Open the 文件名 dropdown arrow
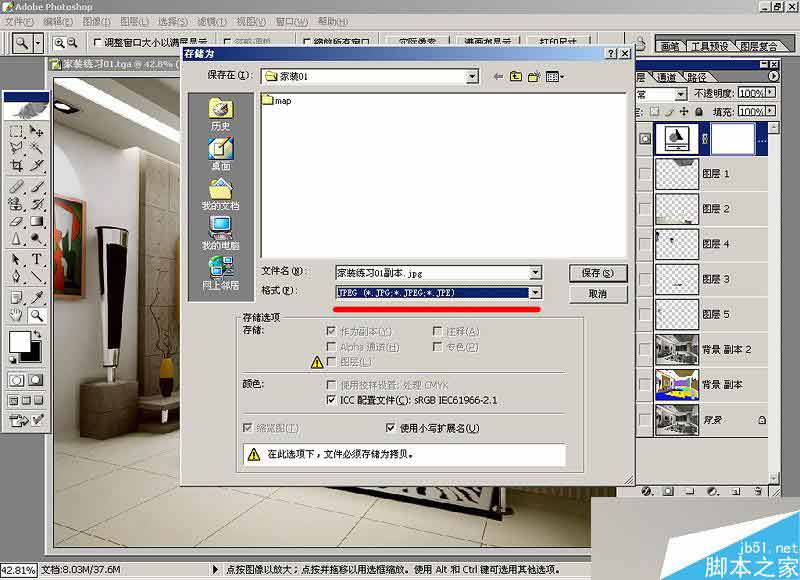This screenshot has height=580, width=800. [535, 272]
